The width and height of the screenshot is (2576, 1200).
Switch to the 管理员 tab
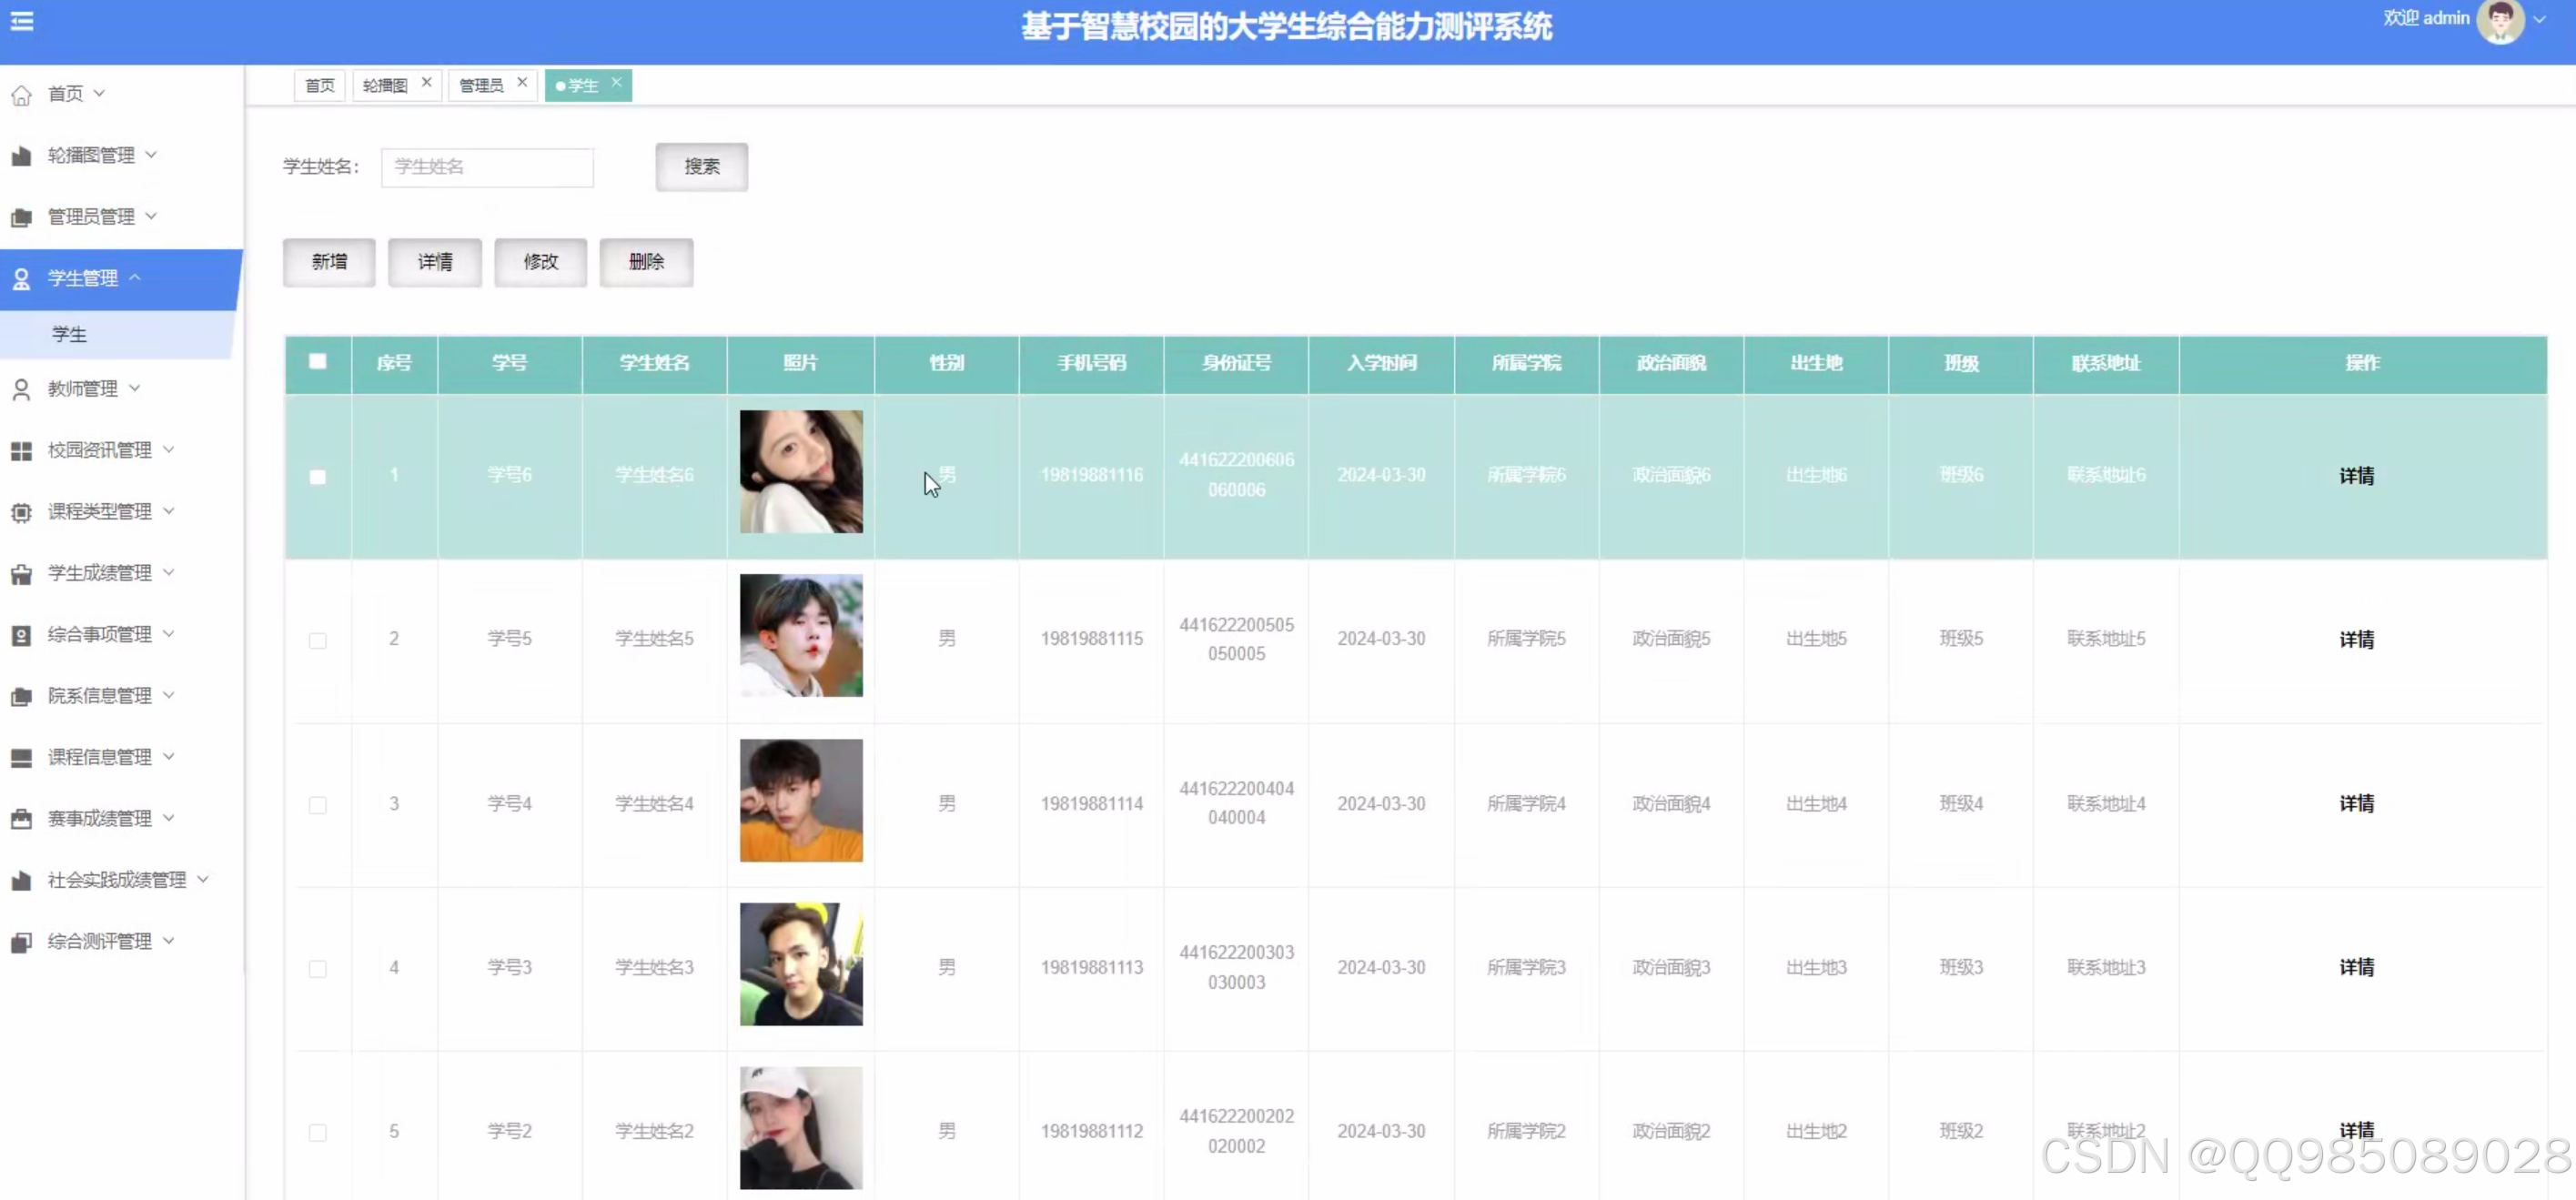(481, 86)
